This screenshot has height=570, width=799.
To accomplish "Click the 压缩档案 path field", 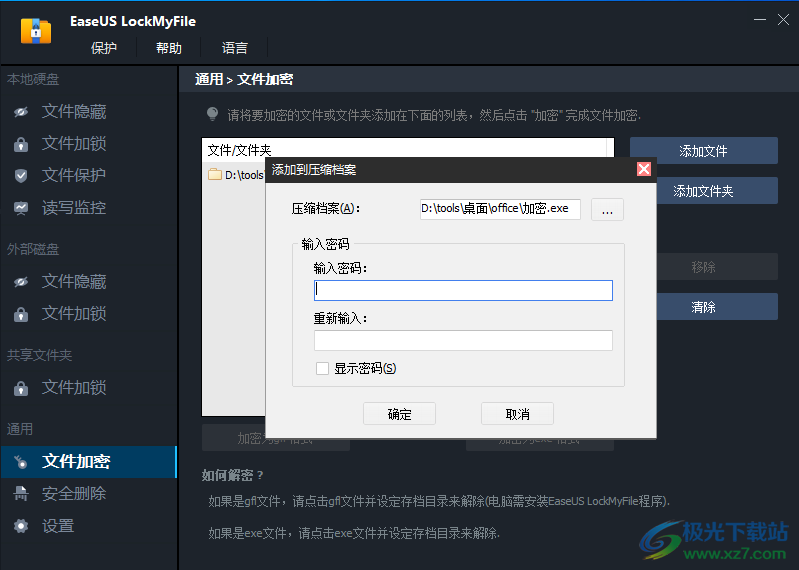I will (x=500, y=209).
